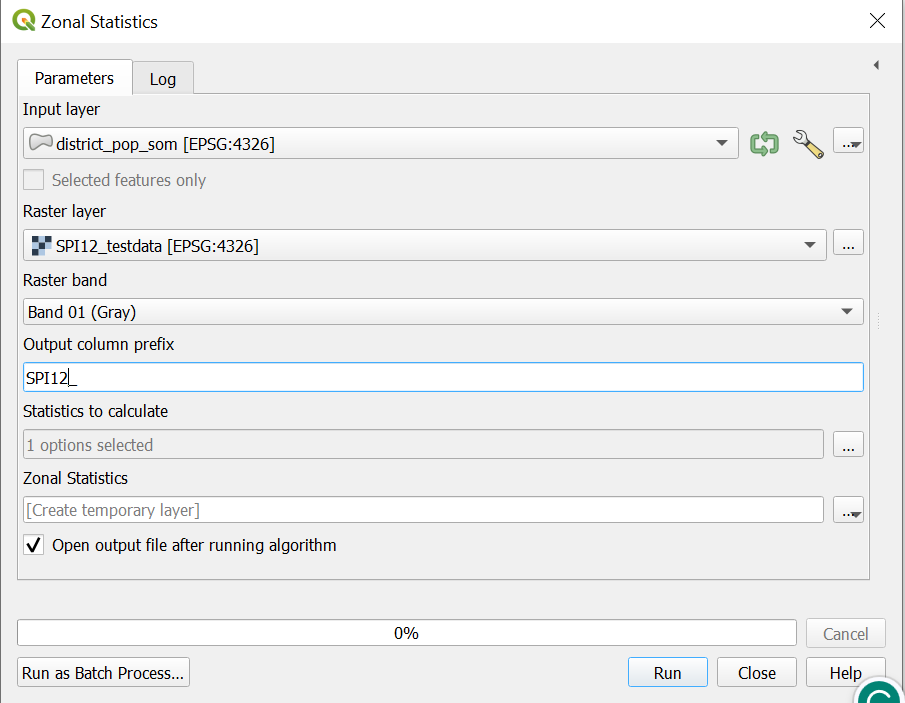Collapse help panel arrow at top right
The height and width of the screenshot is (703, 905).
click(876, 66)
